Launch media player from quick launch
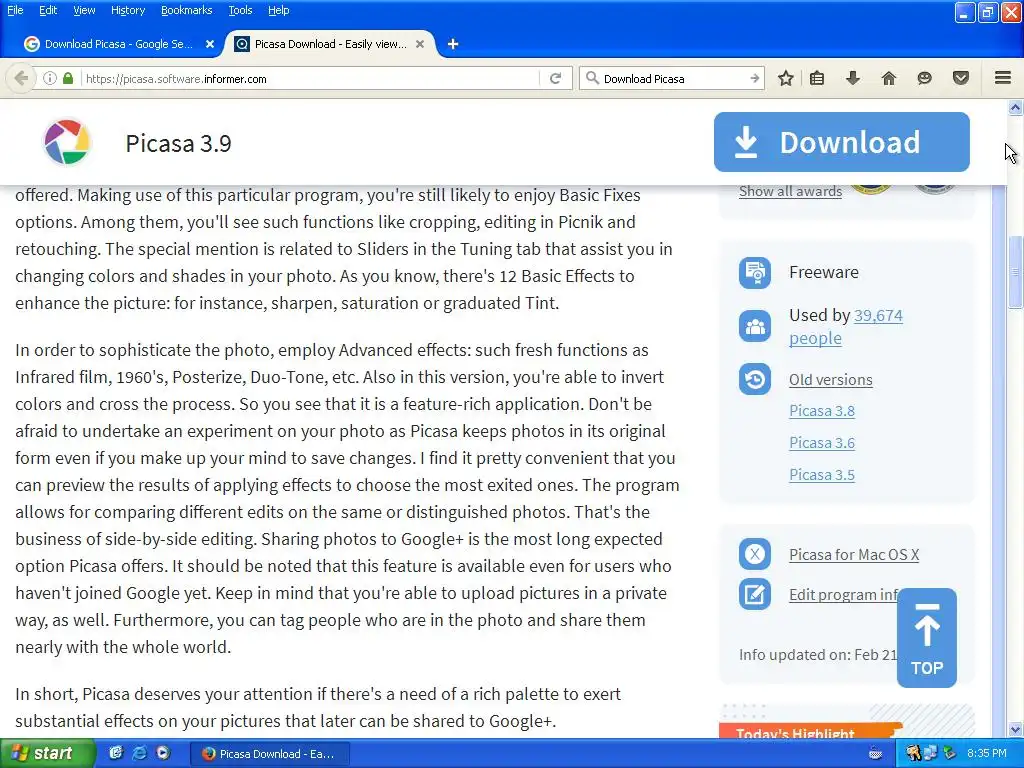Screen dimensions: 1024x768 (x=163, y=753)
